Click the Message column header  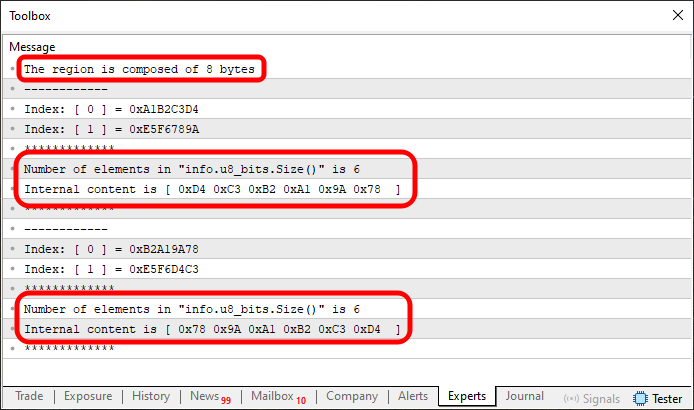[x=32, y=47]
